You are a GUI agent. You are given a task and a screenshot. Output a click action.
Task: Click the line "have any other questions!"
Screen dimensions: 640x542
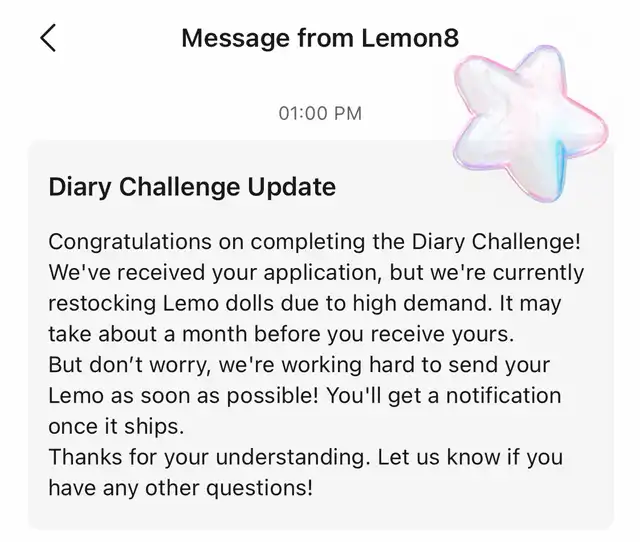[x=181, y=489]
